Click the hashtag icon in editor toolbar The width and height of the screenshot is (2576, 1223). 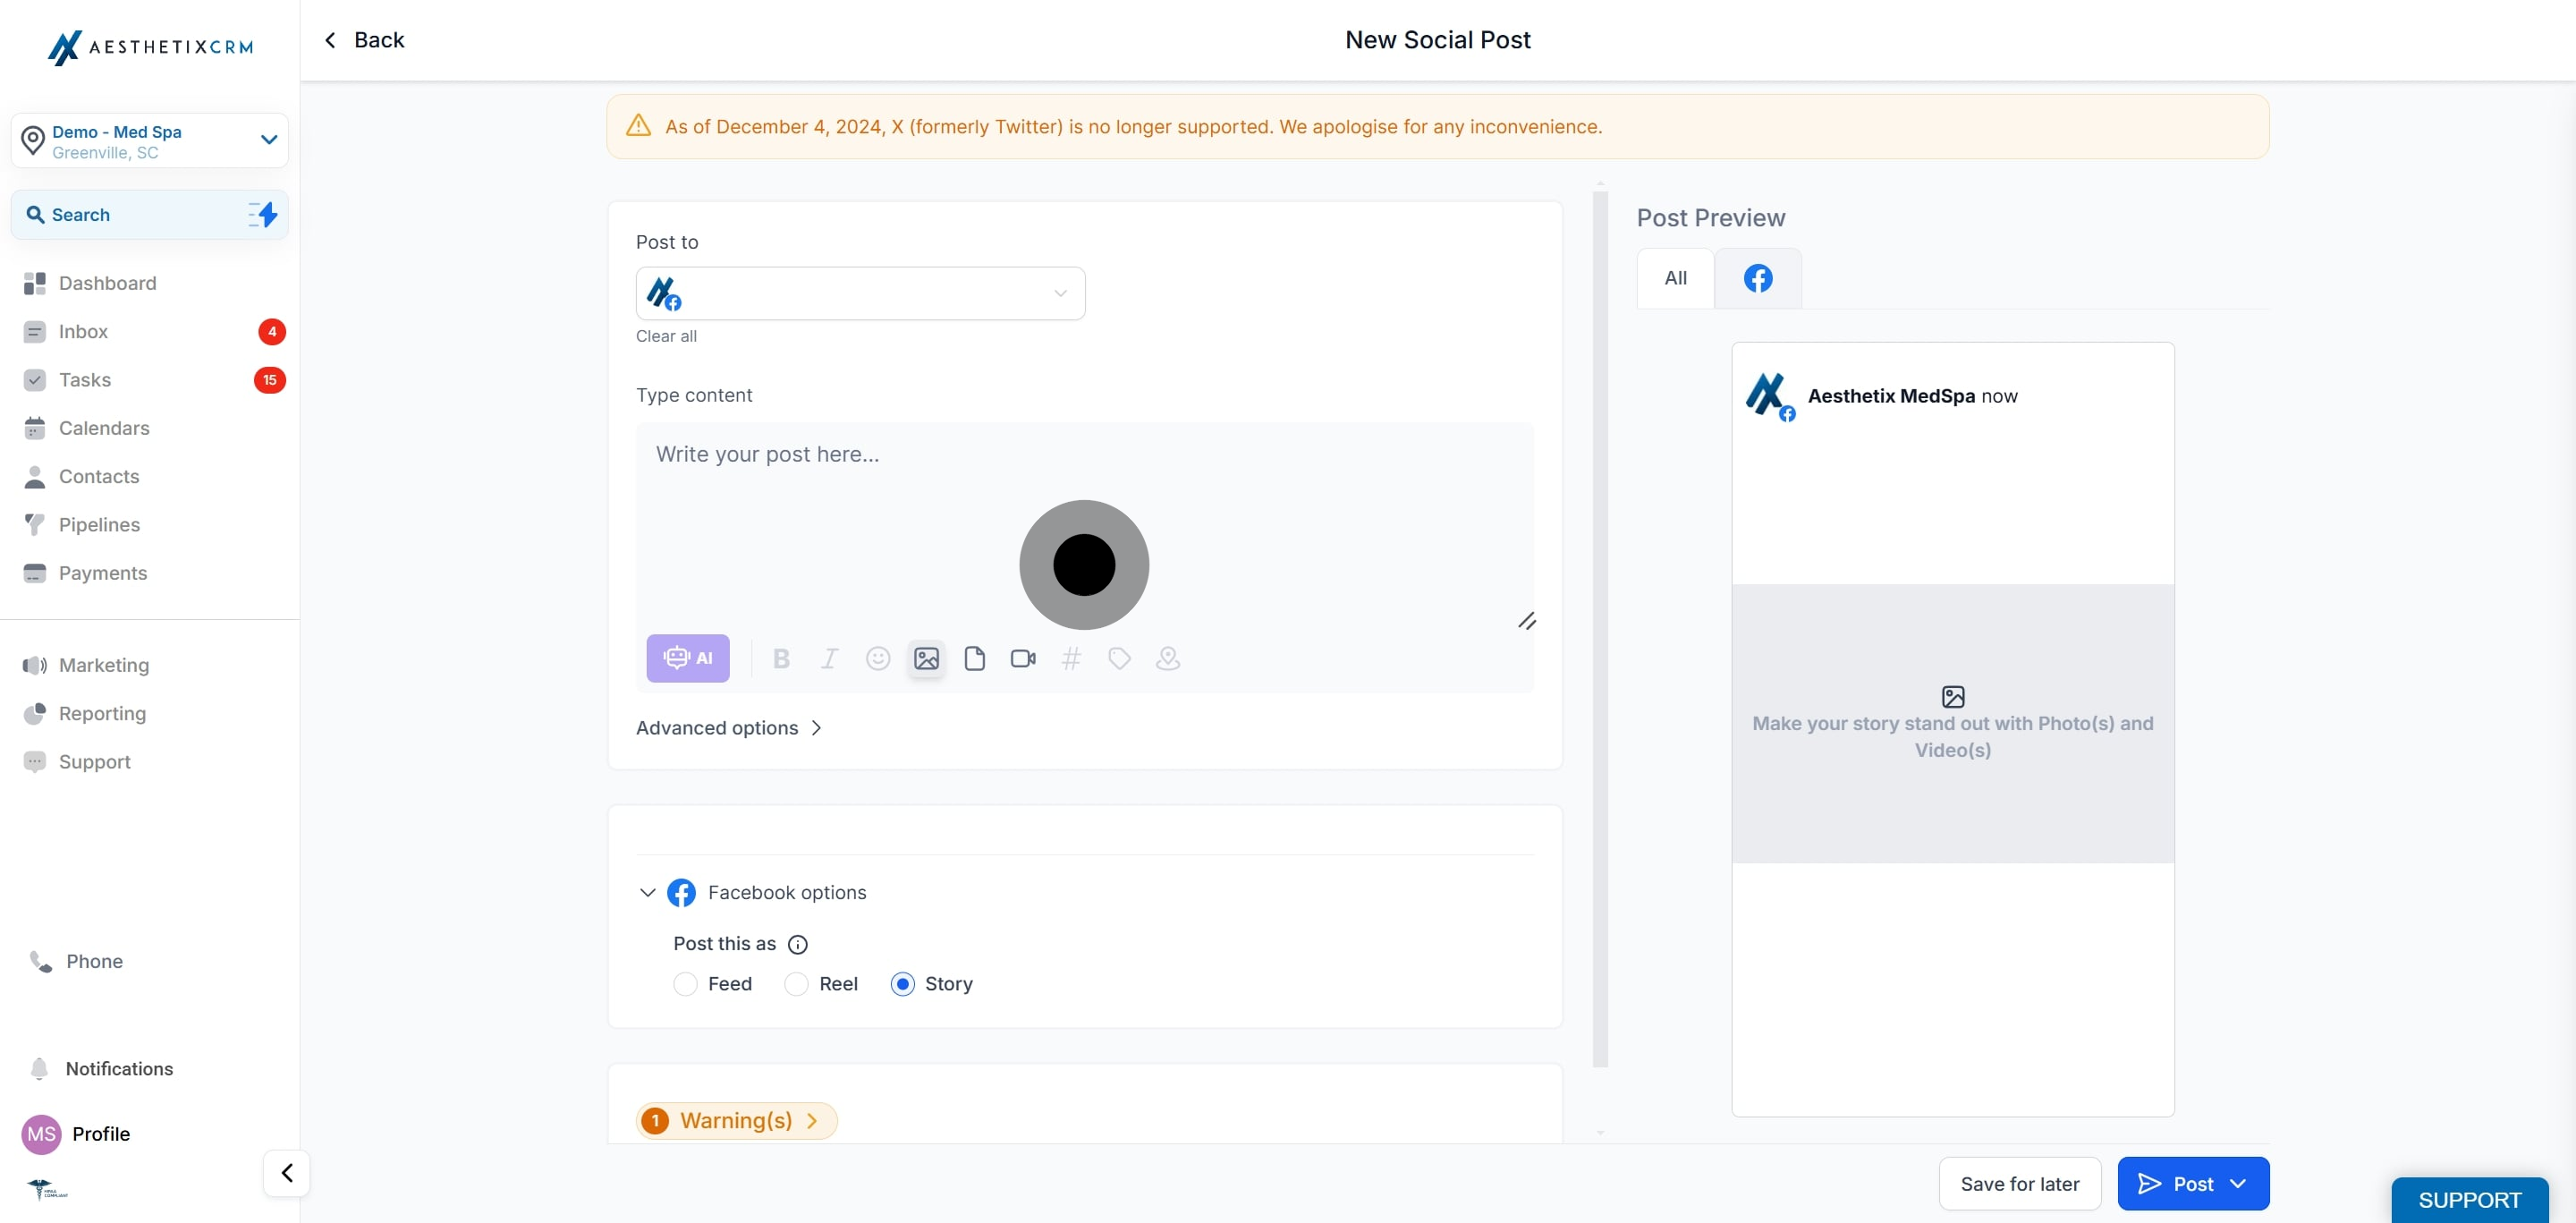point(1070,658)
